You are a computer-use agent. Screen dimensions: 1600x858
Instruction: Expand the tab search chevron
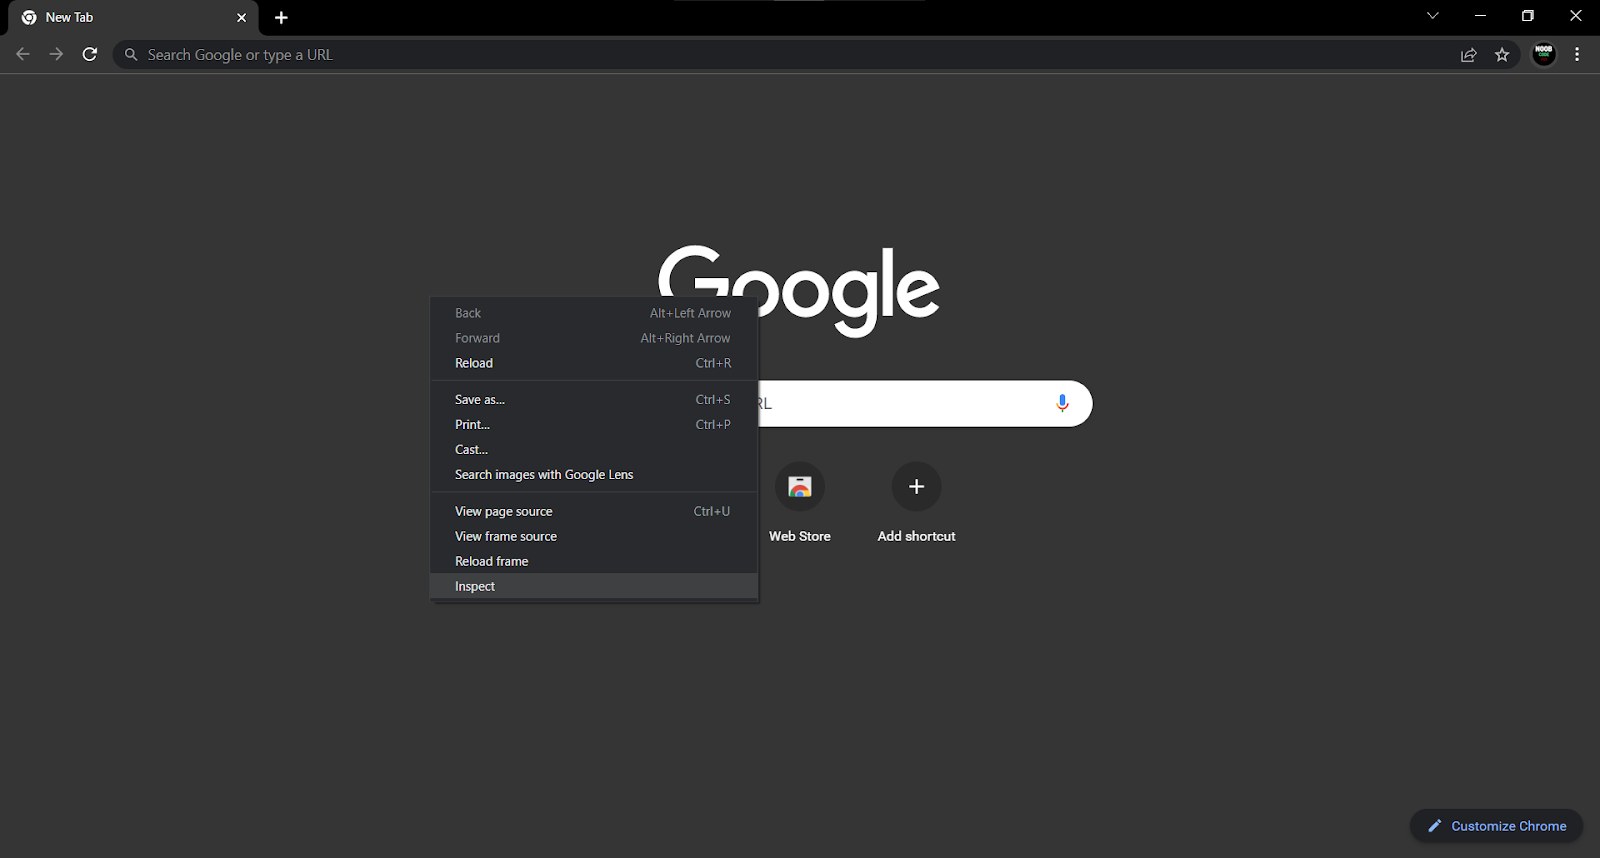(x=1433, y=16)
